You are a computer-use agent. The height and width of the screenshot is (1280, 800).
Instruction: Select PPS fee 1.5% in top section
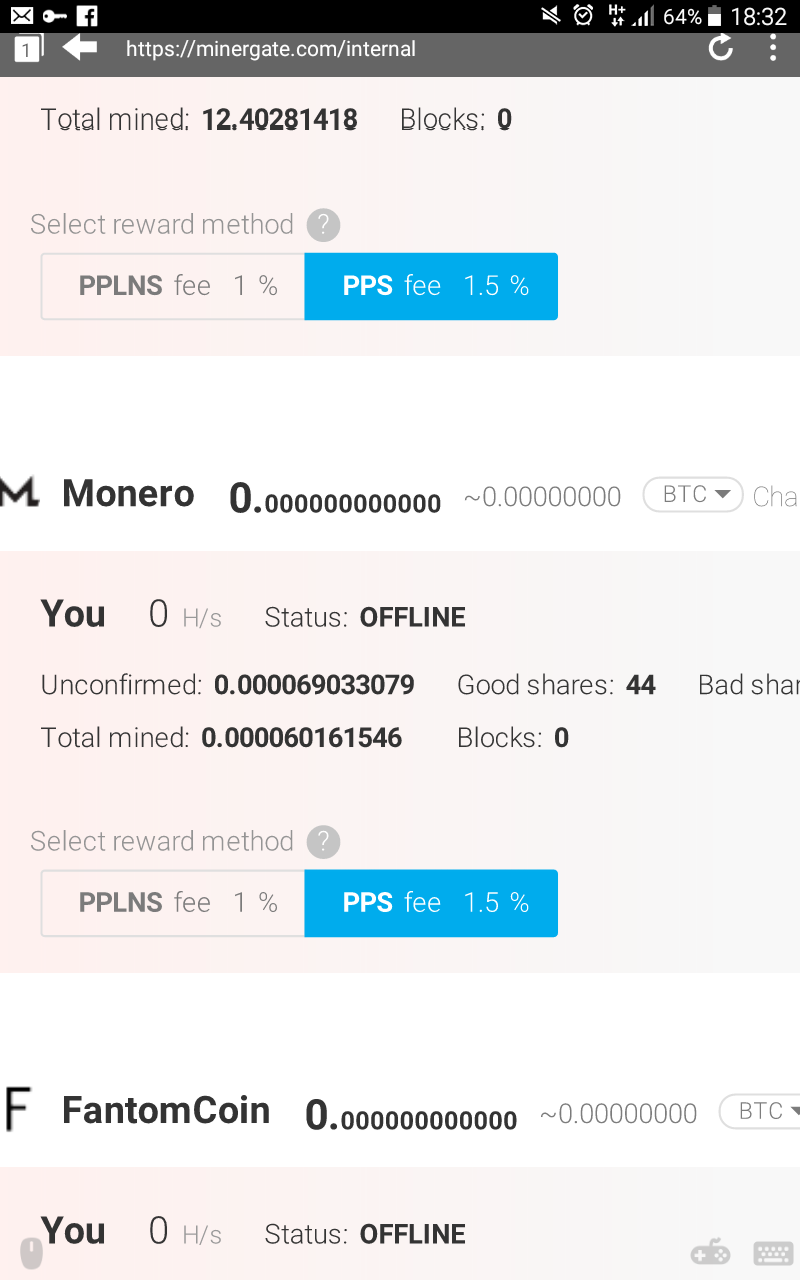pos(431,286)
